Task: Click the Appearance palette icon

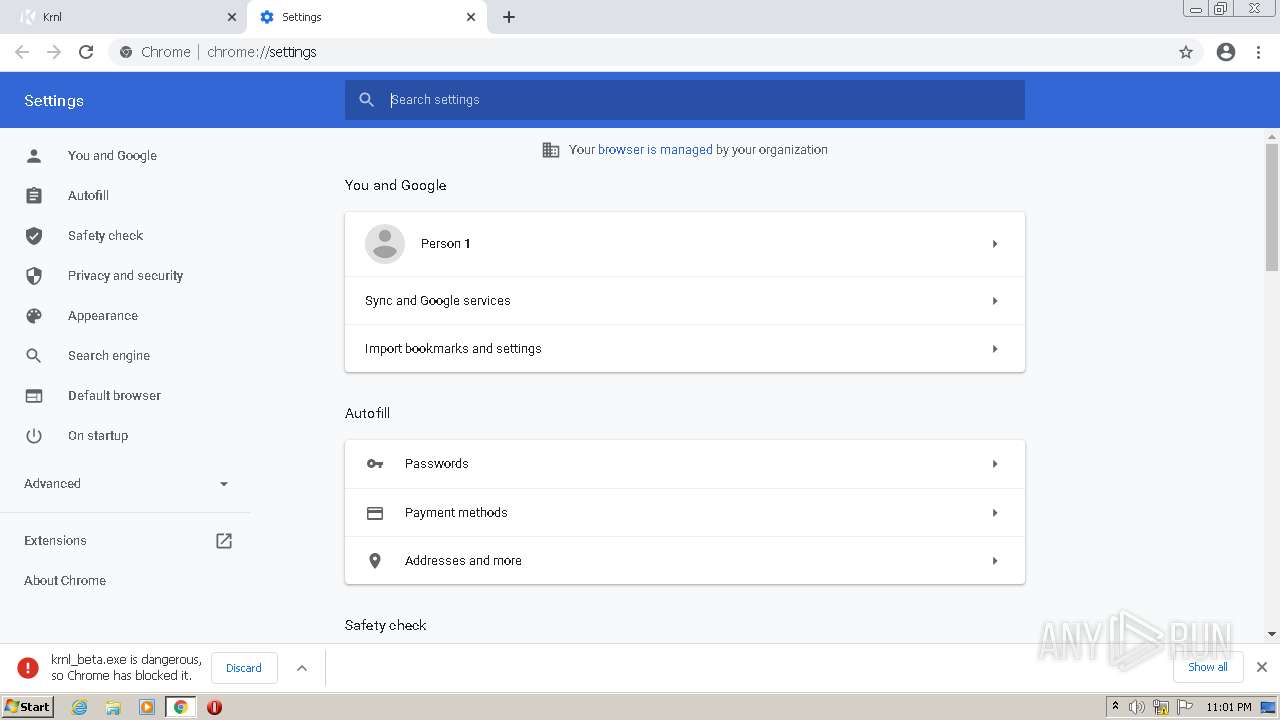Action: point(34,316)
